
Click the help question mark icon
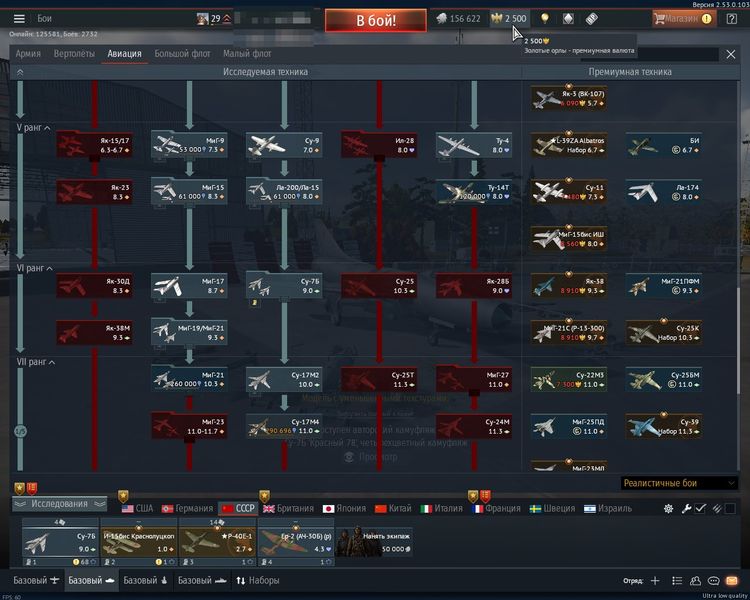click(732, 18)
